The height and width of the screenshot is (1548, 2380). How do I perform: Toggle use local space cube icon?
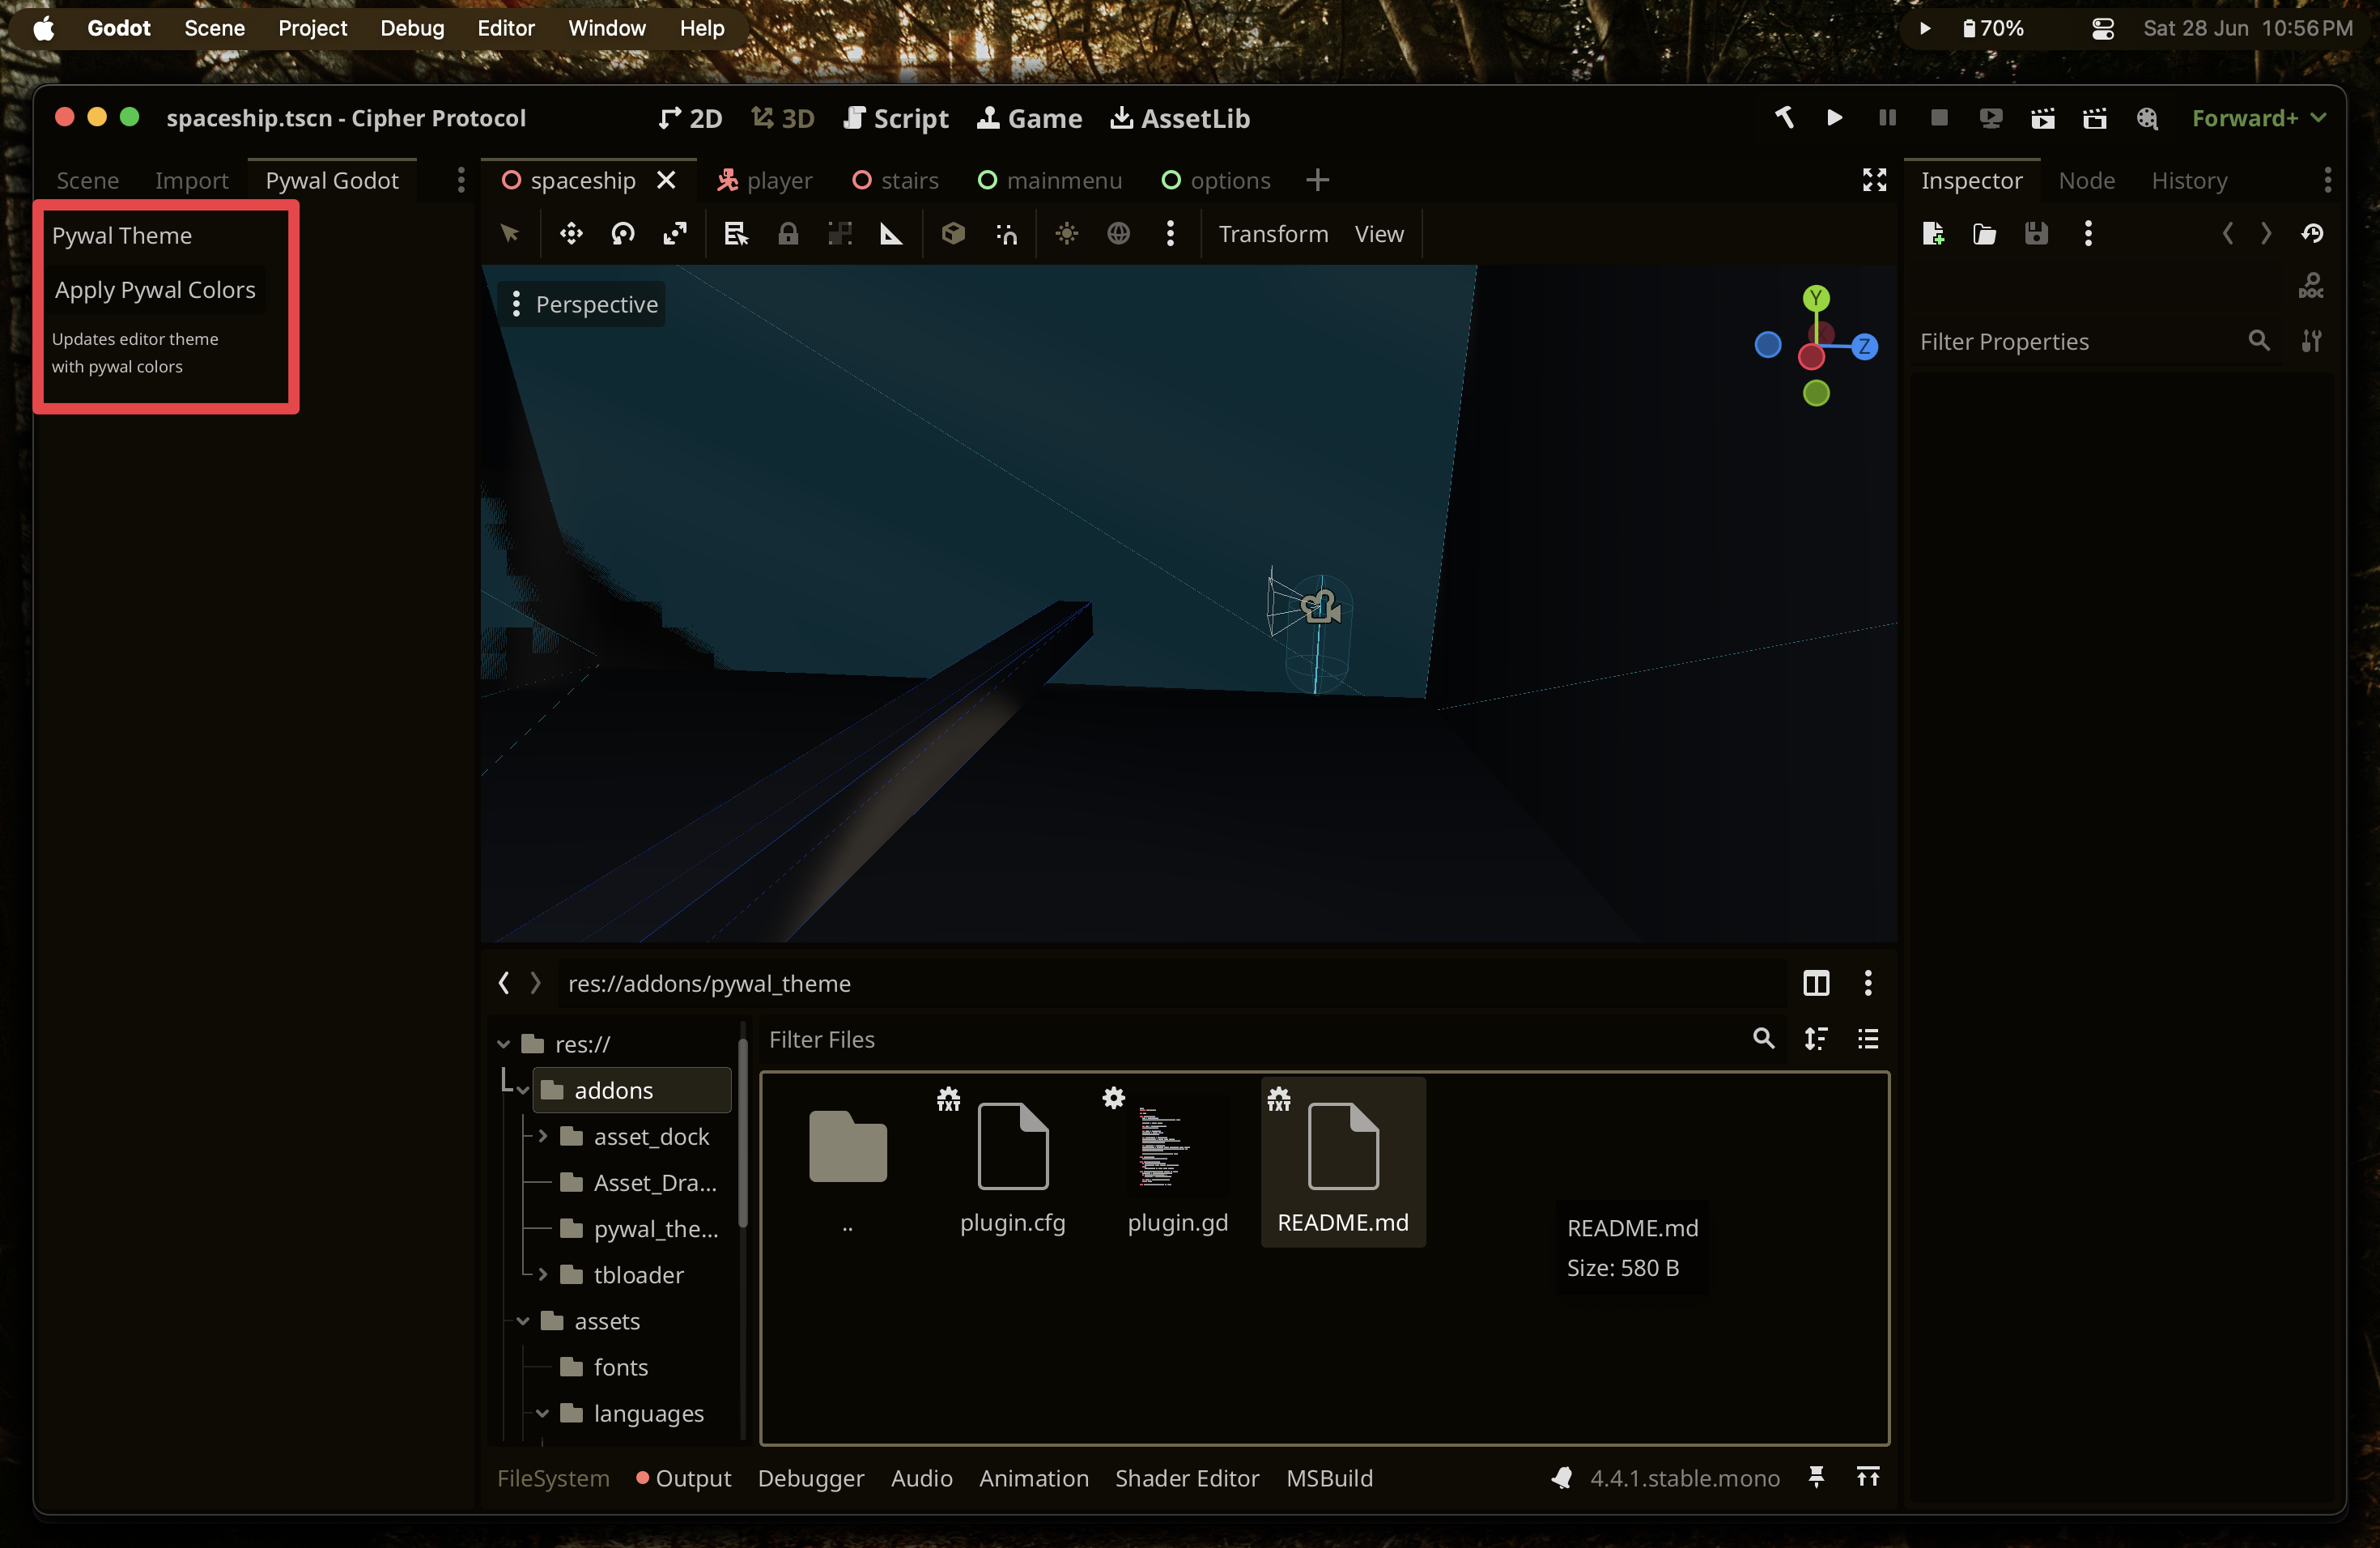(x=953, y=234)
